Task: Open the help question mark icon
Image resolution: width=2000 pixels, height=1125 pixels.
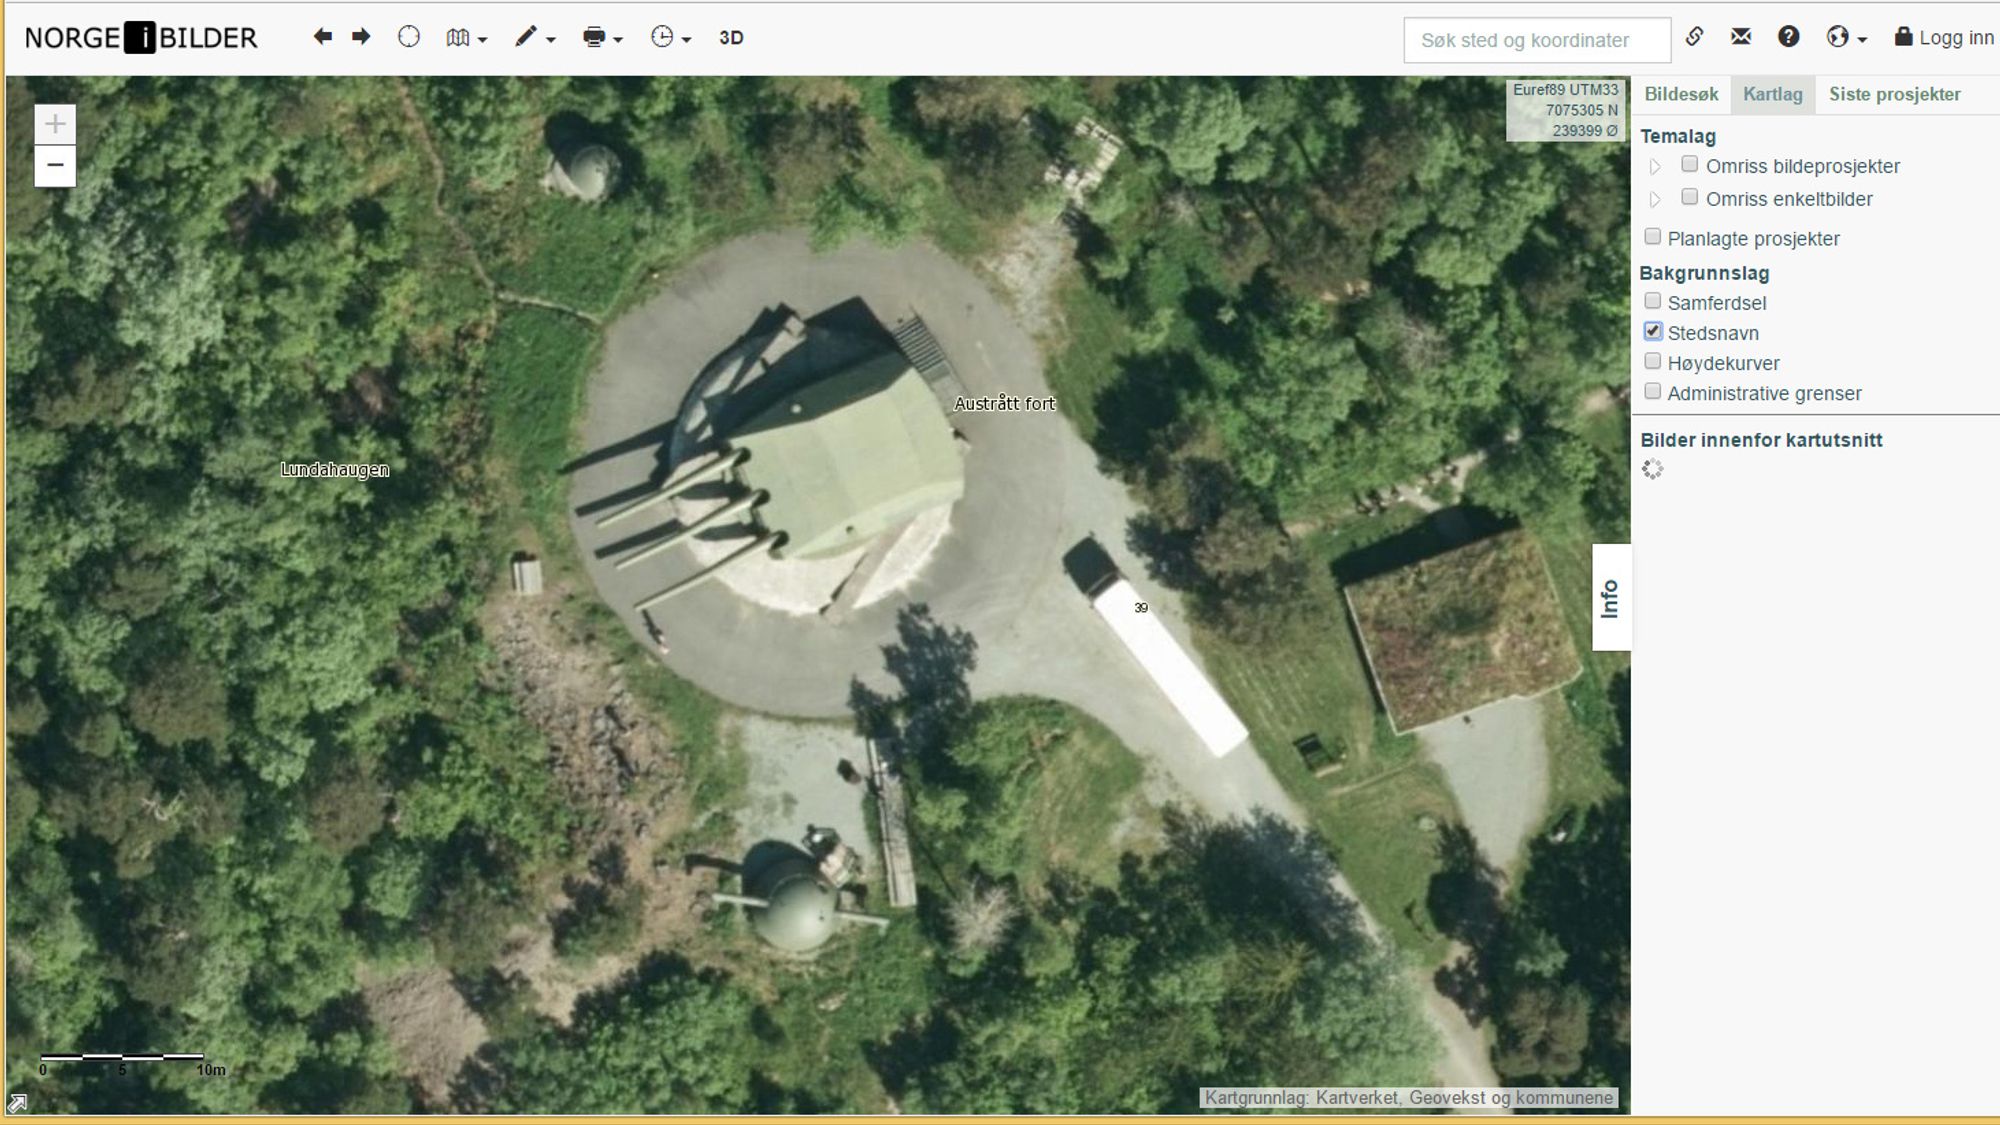Action: pos(1789,37)
